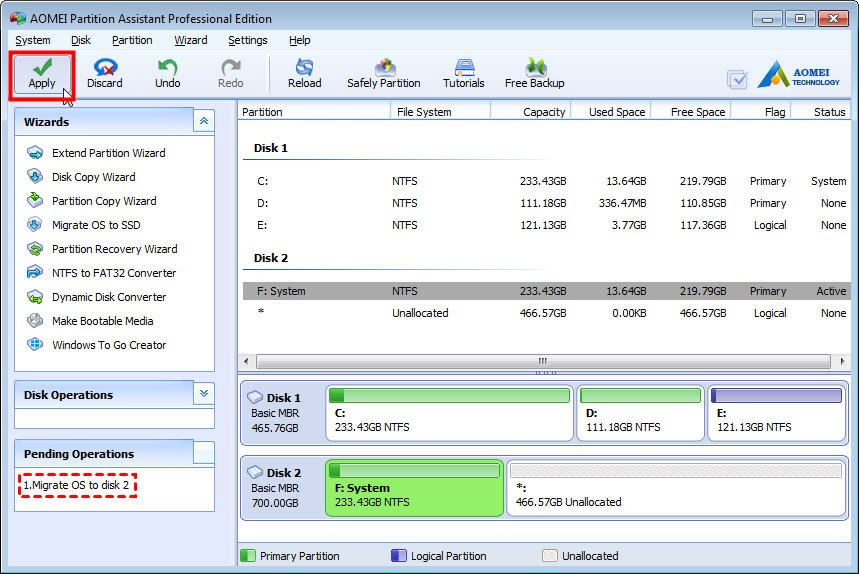859x574 pixels.
Task: Select the Disk 1 heading in list
Action: [271, 148]
